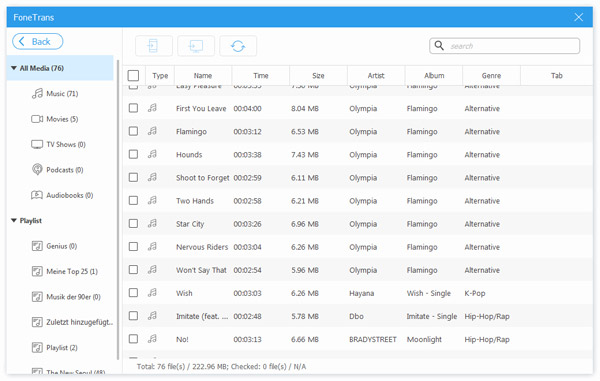Image resolution: width=600 pixels, height=381 pixels.
Task: Click the export to PC toolbar icon
Action: coord(196,46)
